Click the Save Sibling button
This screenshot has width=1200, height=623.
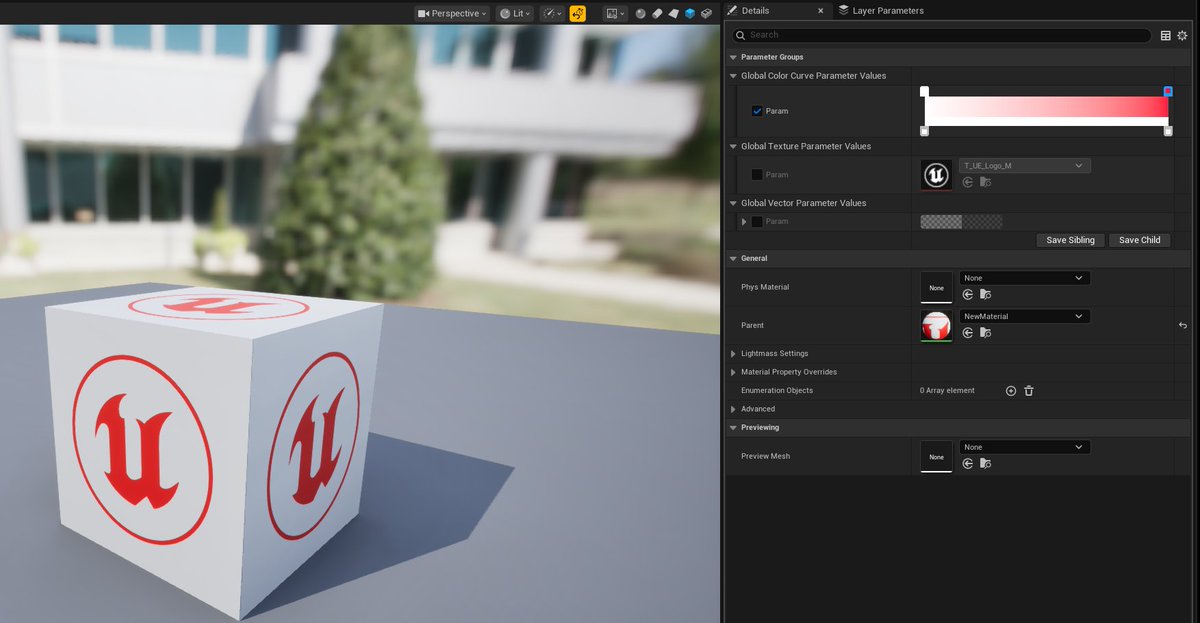pos(1070,240)
